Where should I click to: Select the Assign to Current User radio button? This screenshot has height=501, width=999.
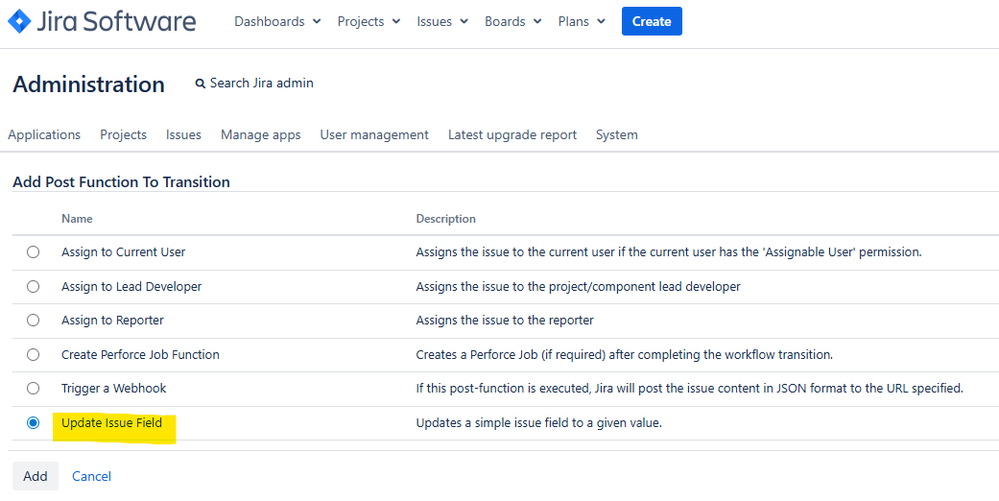click(33, 252)
